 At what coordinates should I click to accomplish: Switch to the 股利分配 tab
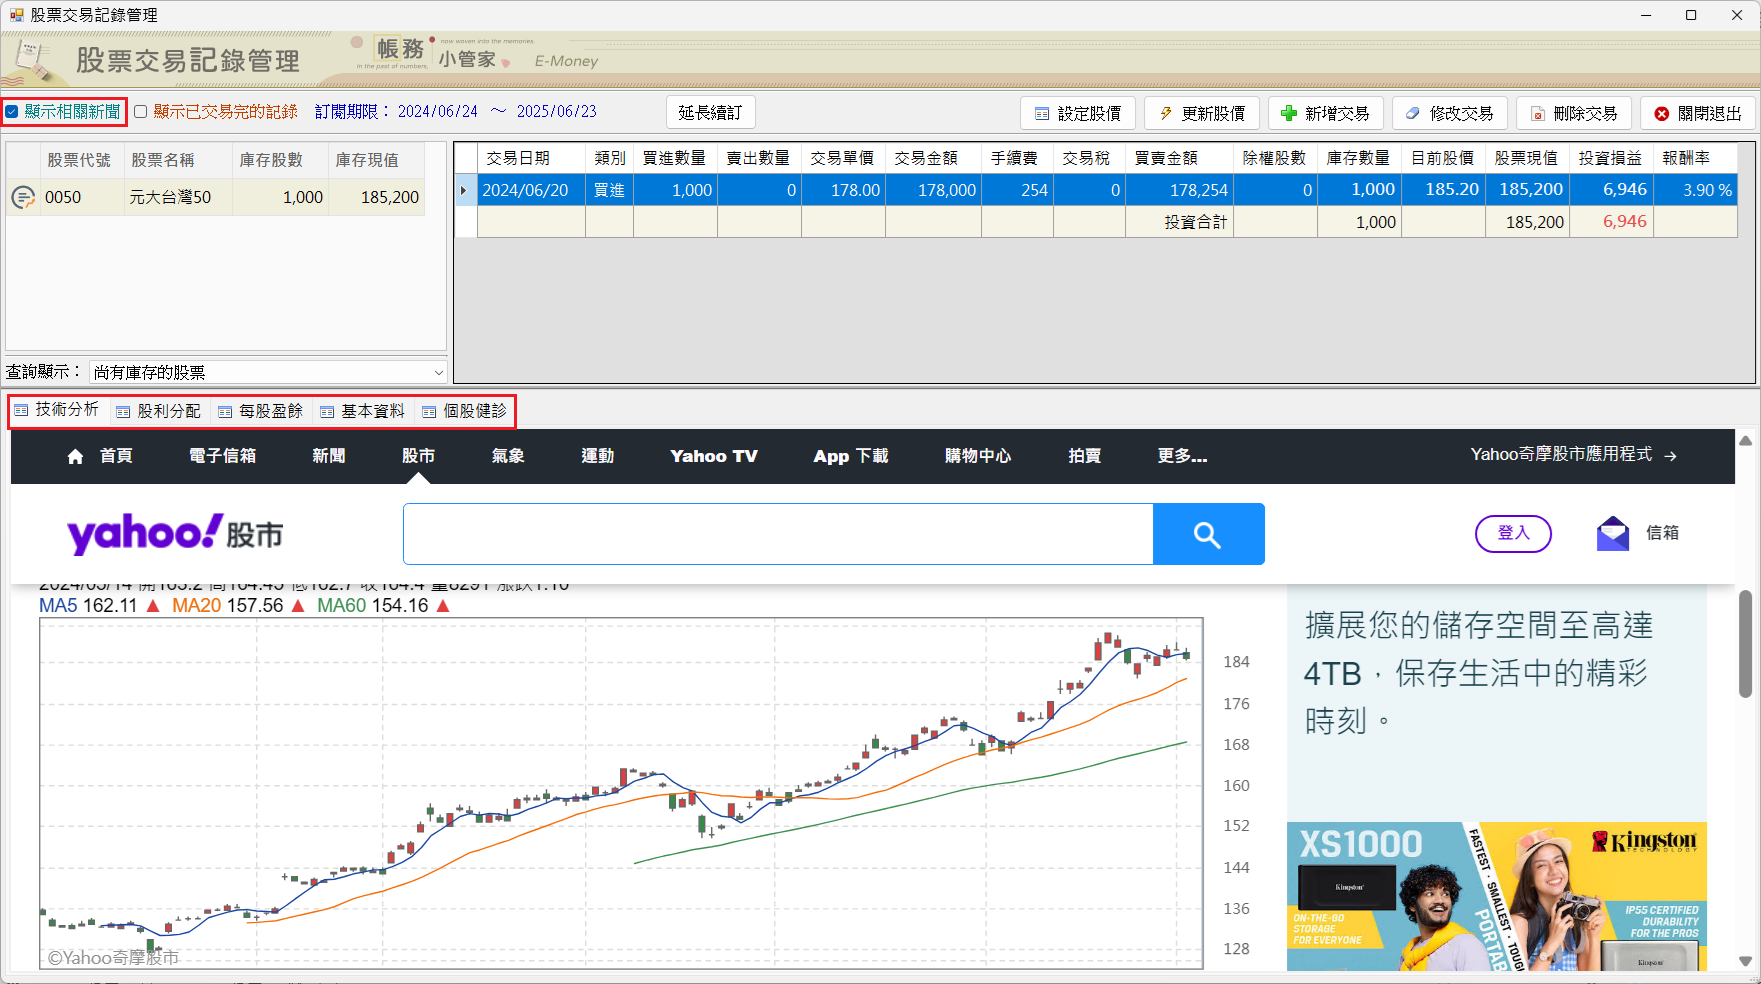pos(159,411)
